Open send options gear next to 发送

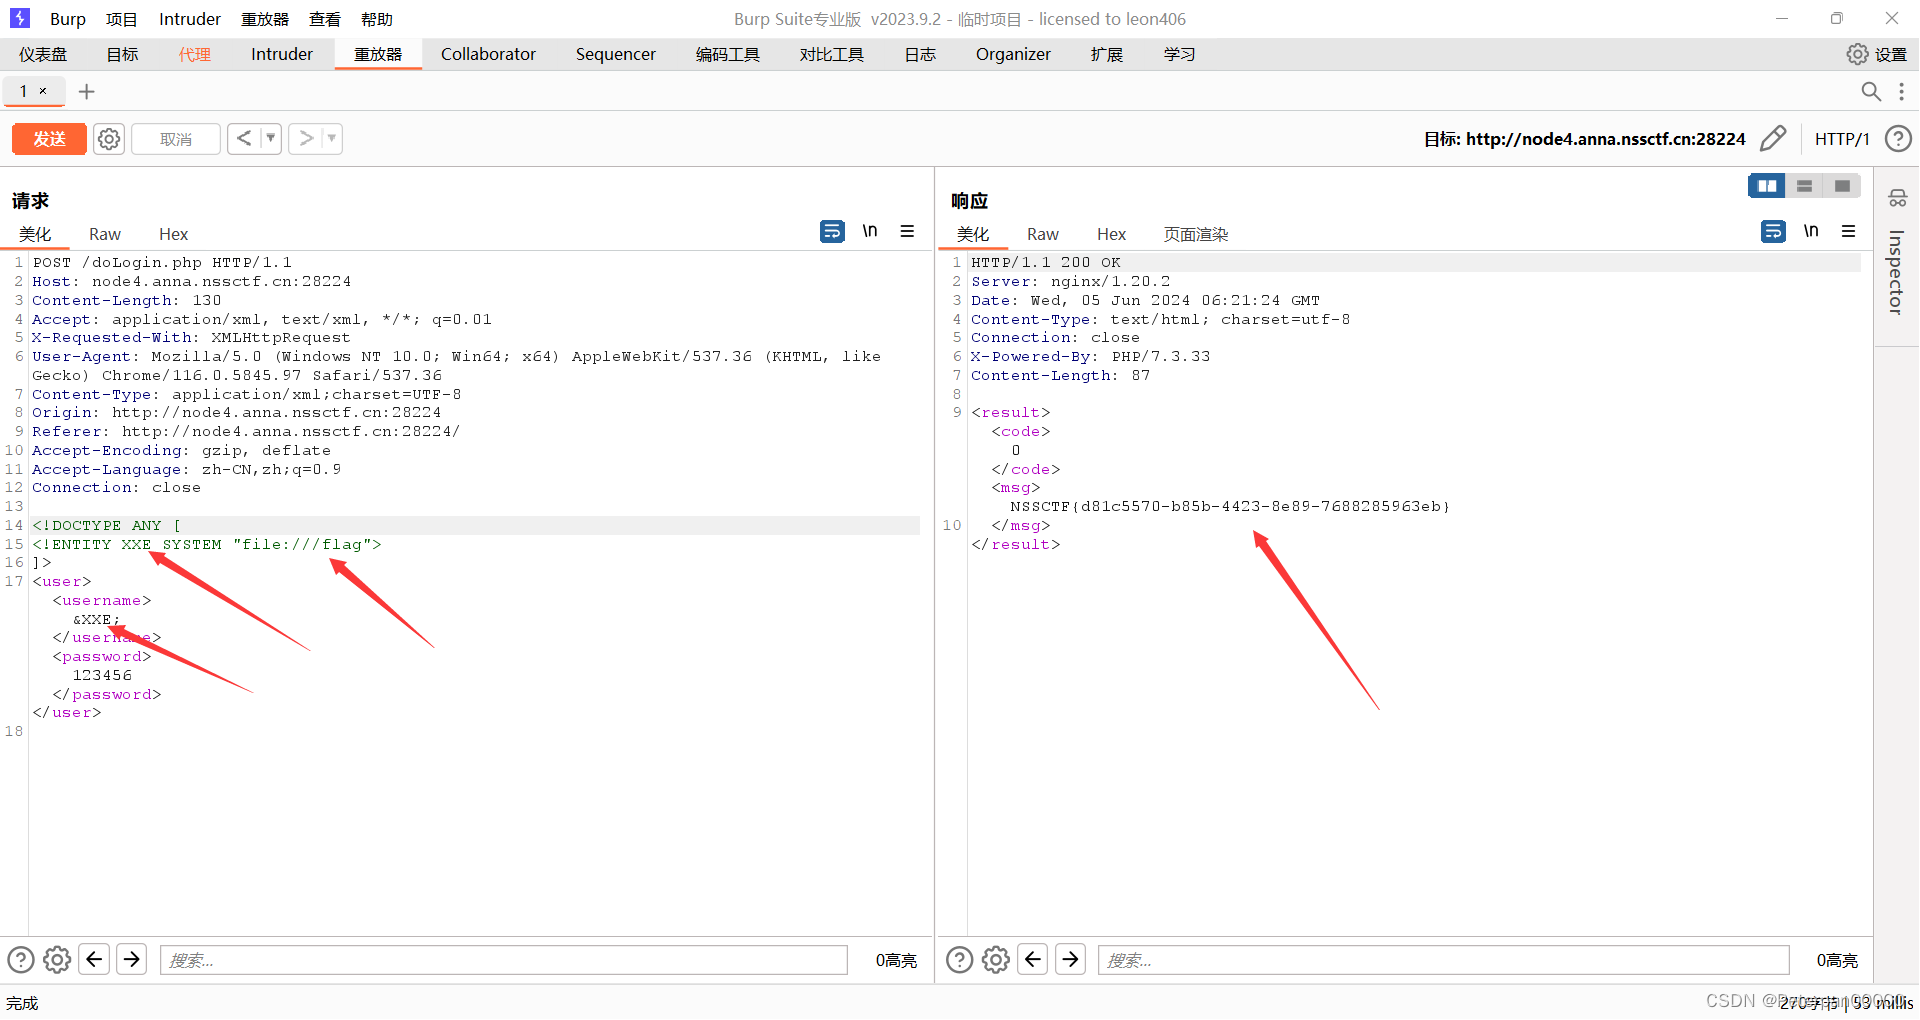click(109, 139)
